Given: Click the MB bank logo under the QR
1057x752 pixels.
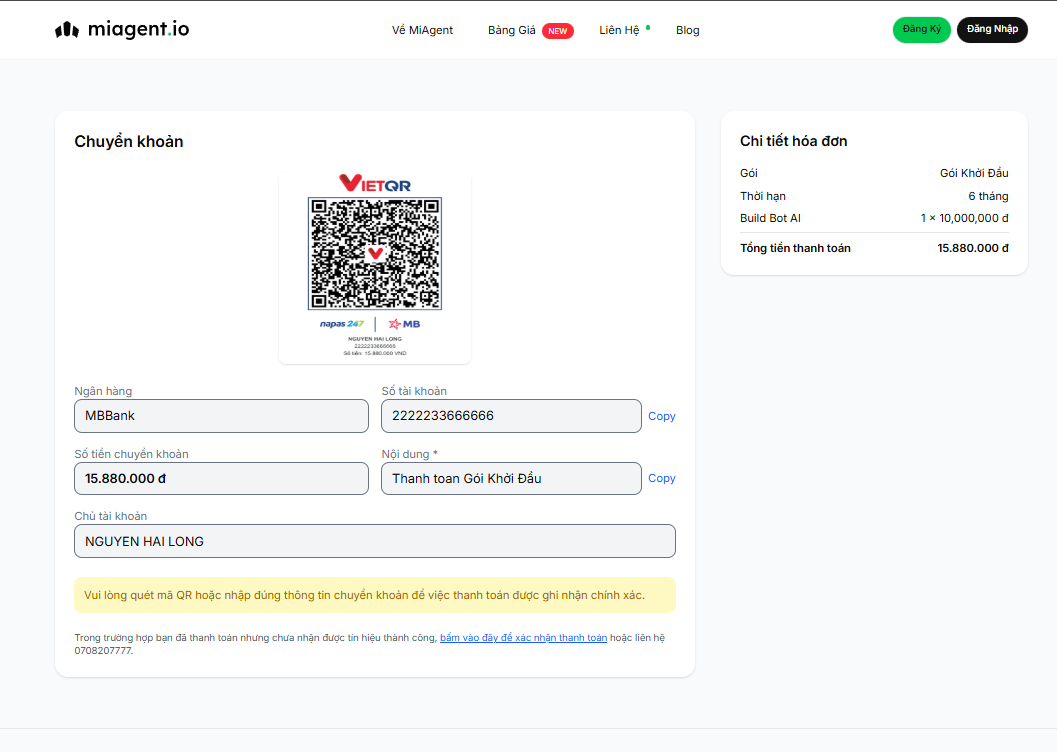Looking at the screenshot, I should (404, 324).
